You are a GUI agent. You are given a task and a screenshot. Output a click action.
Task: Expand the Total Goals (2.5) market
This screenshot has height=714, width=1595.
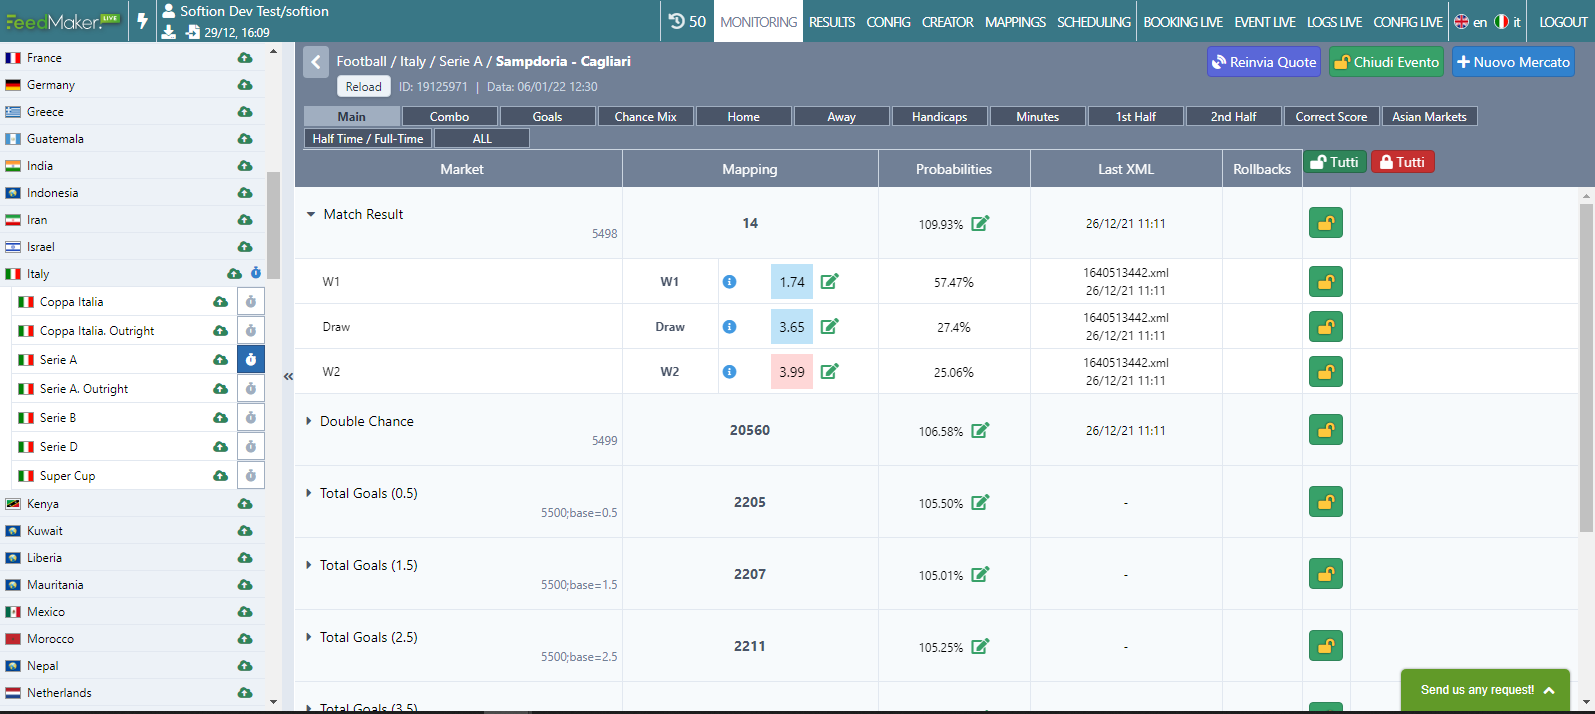coord(309,637)
